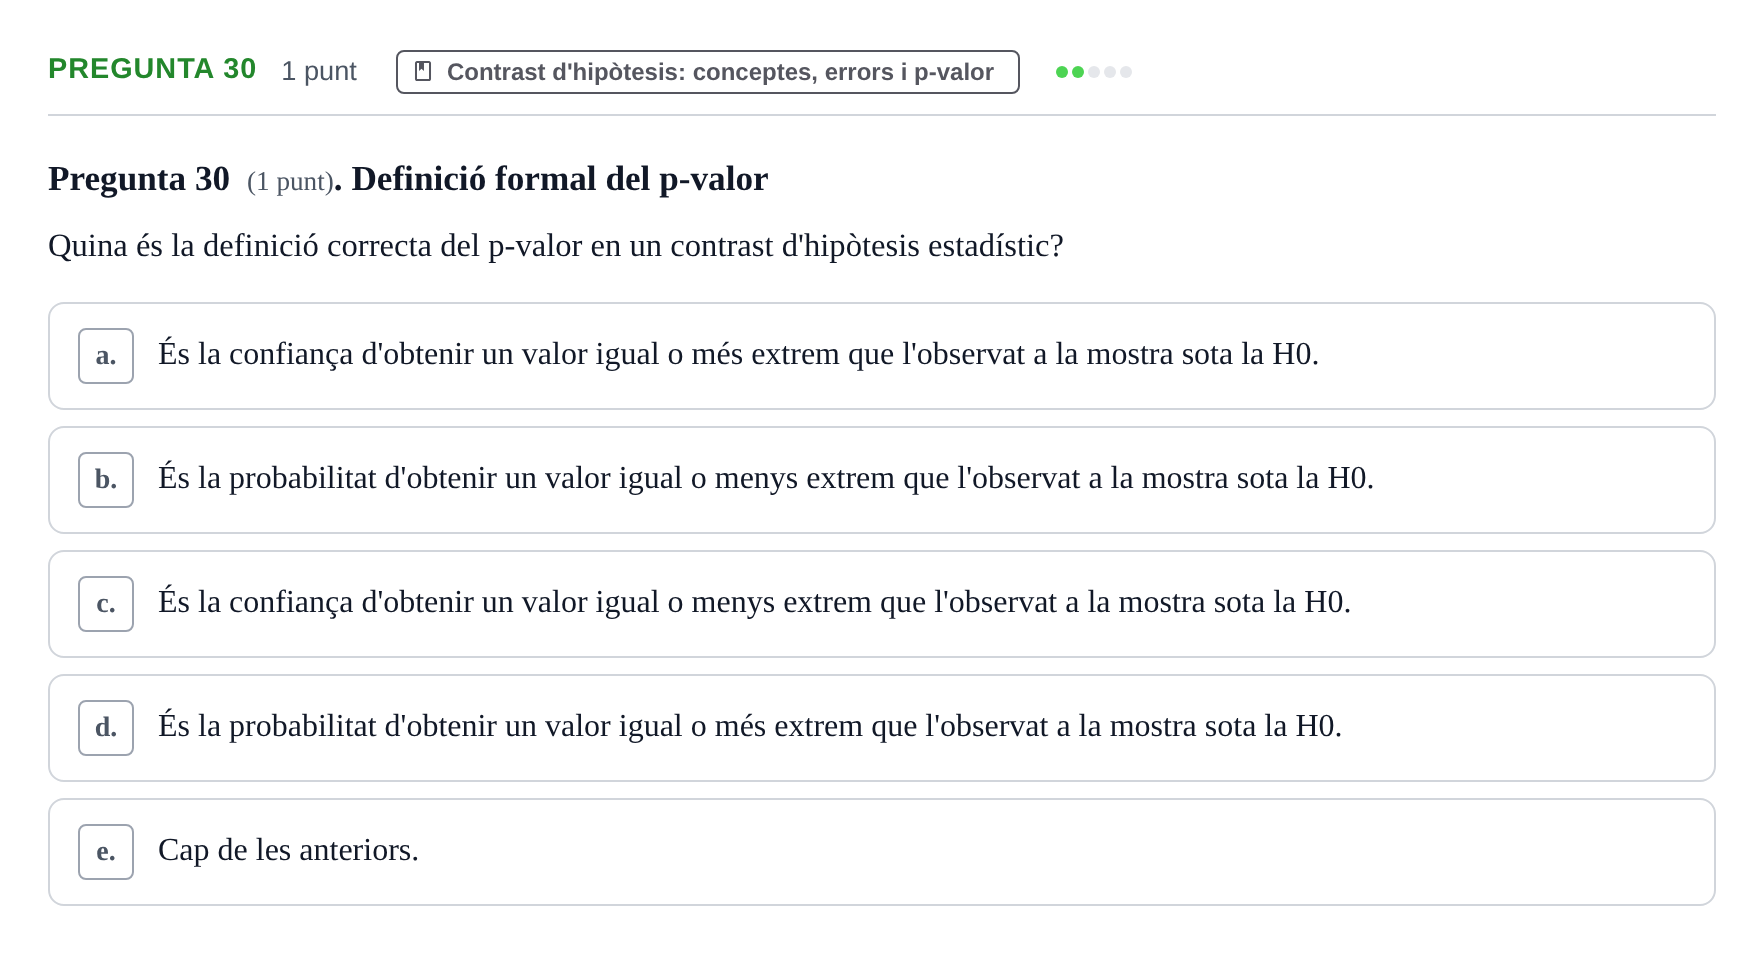Screen dimensions: 1764x956
Task: Click the heading 'Definició formal del p-valor'
Action: click(x=560, y=179)
